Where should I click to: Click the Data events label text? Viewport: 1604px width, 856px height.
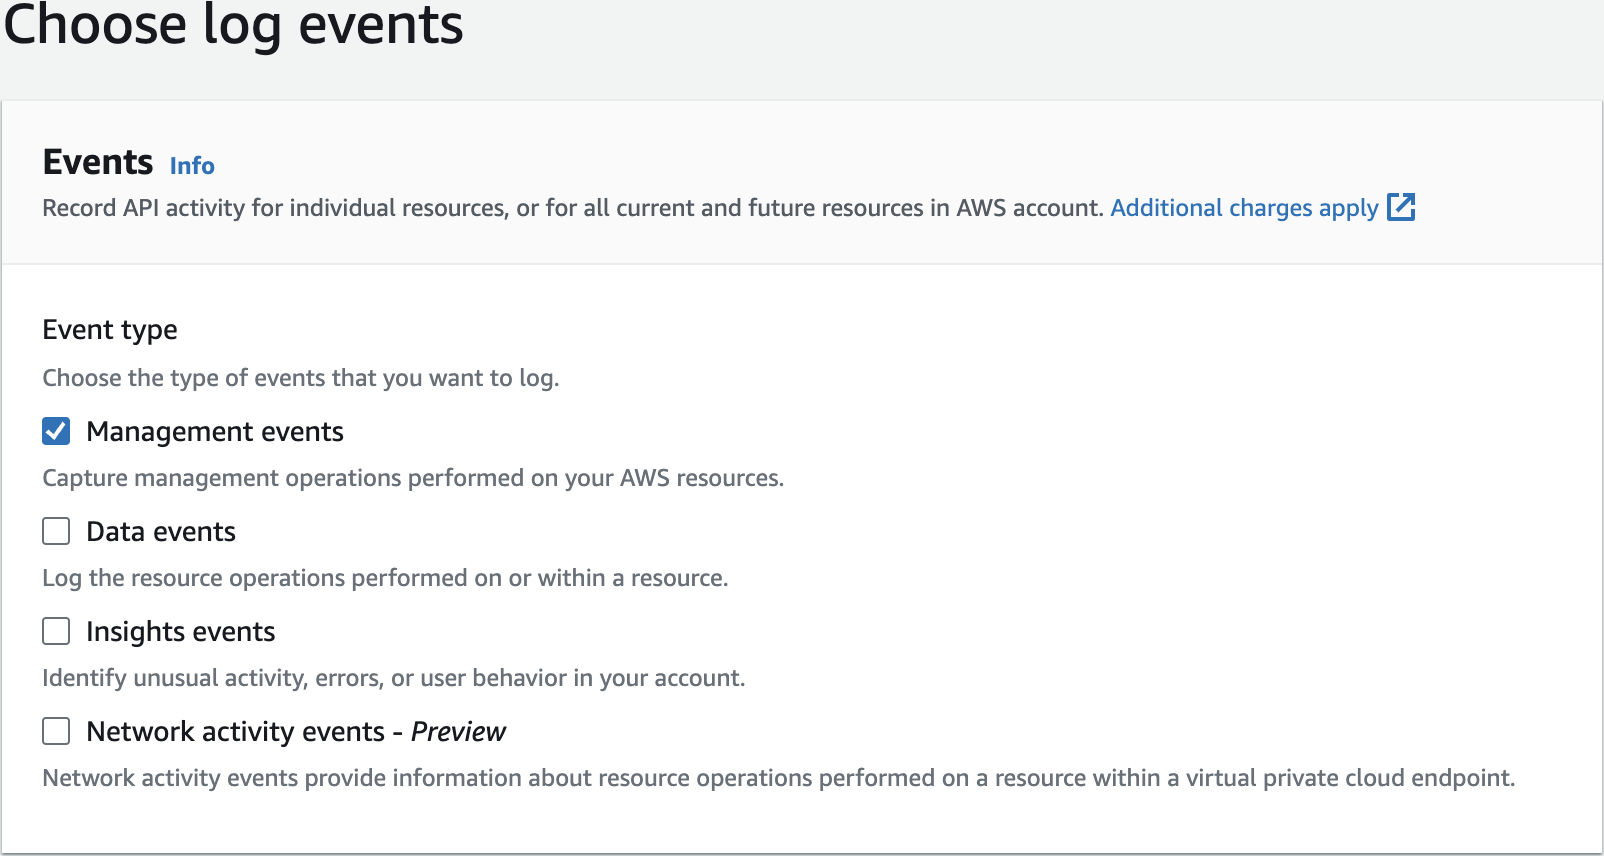coord(161,531)
